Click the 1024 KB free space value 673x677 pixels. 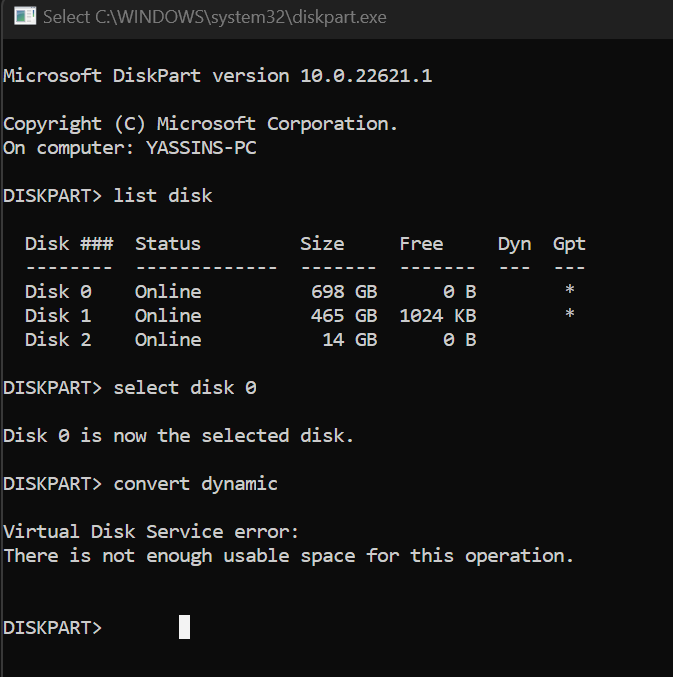tap(437, 316)
